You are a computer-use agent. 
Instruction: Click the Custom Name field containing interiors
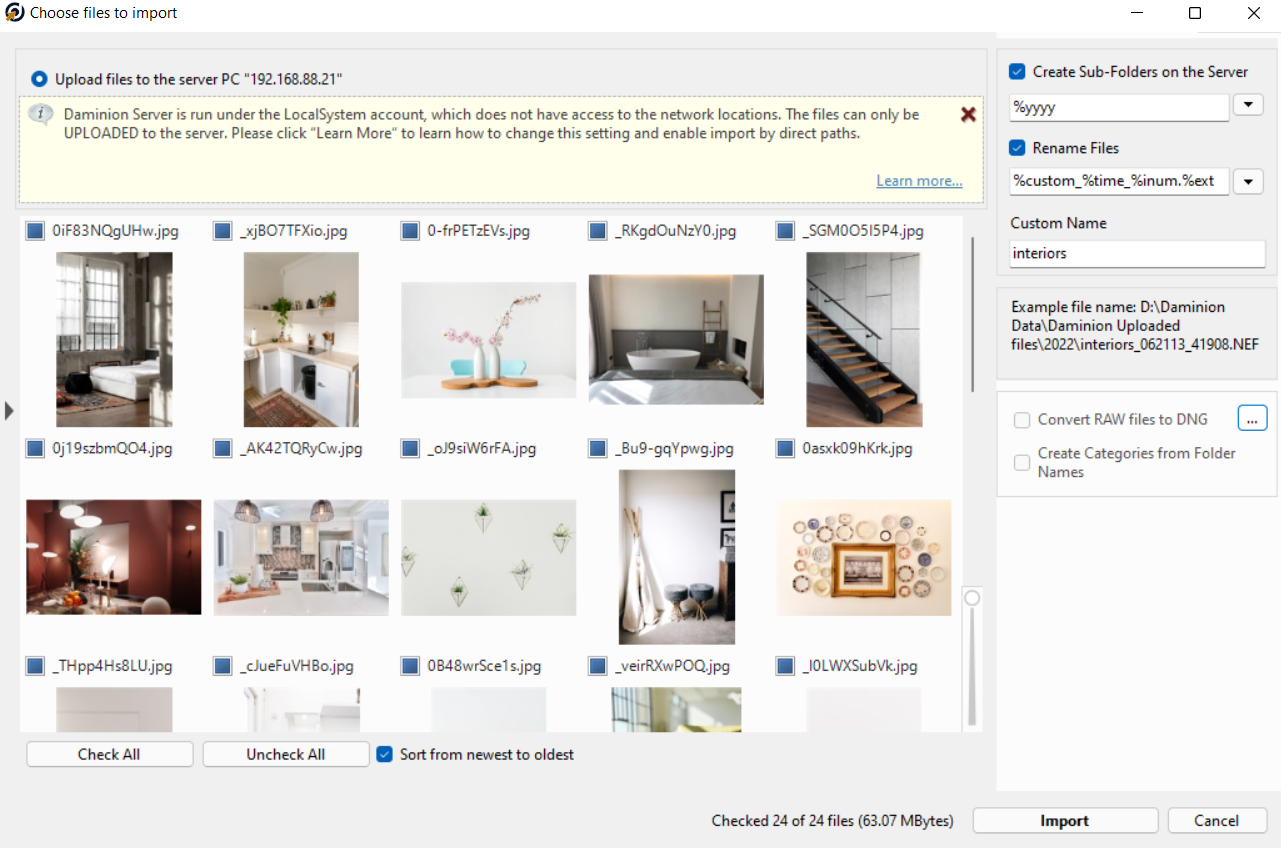coord(1137,253)
